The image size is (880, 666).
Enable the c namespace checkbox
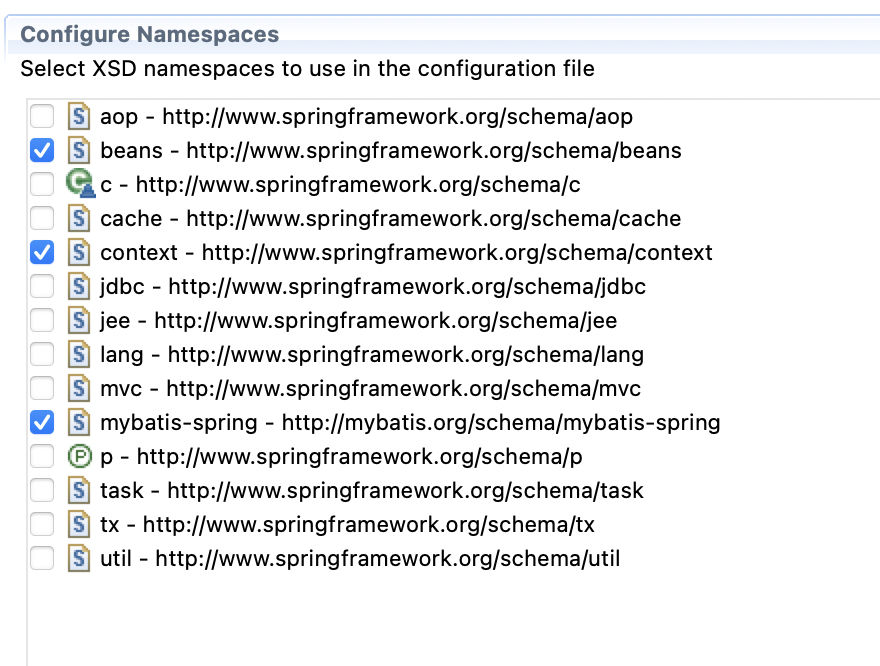[42, 185]
